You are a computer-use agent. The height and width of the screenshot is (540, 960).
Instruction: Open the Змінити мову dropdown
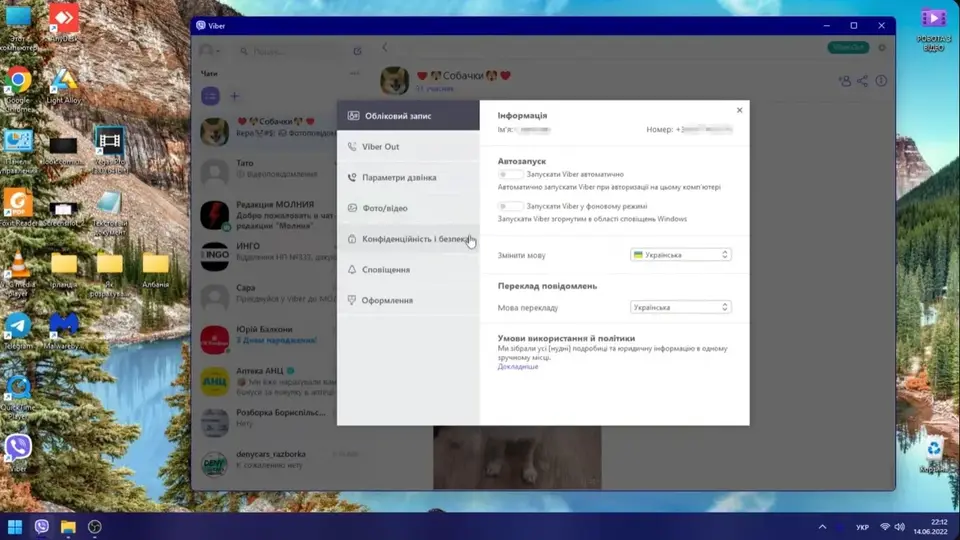click(680, 255)
